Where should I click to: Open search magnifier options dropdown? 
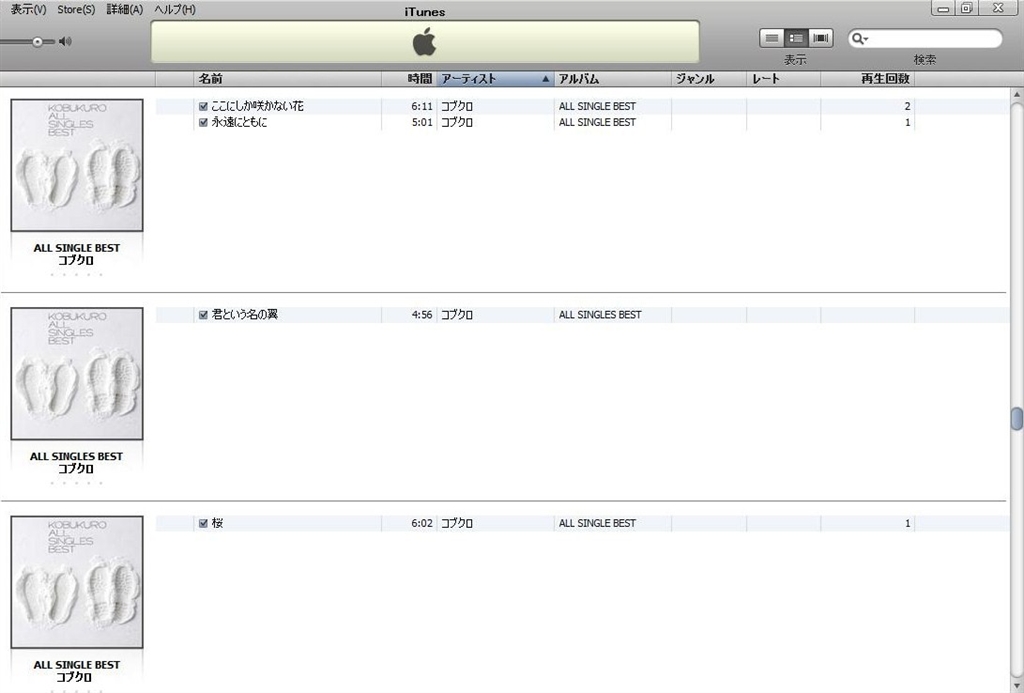(860, 39)
